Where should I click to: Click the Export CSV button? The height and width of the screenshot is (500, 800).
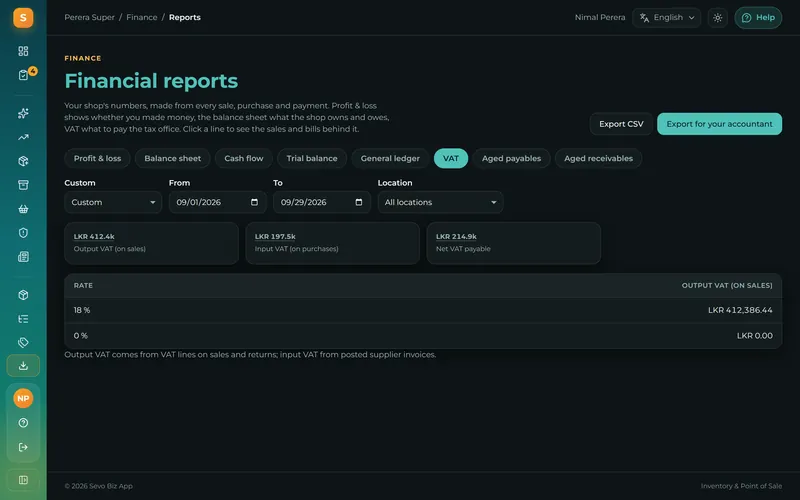(621, 124)
